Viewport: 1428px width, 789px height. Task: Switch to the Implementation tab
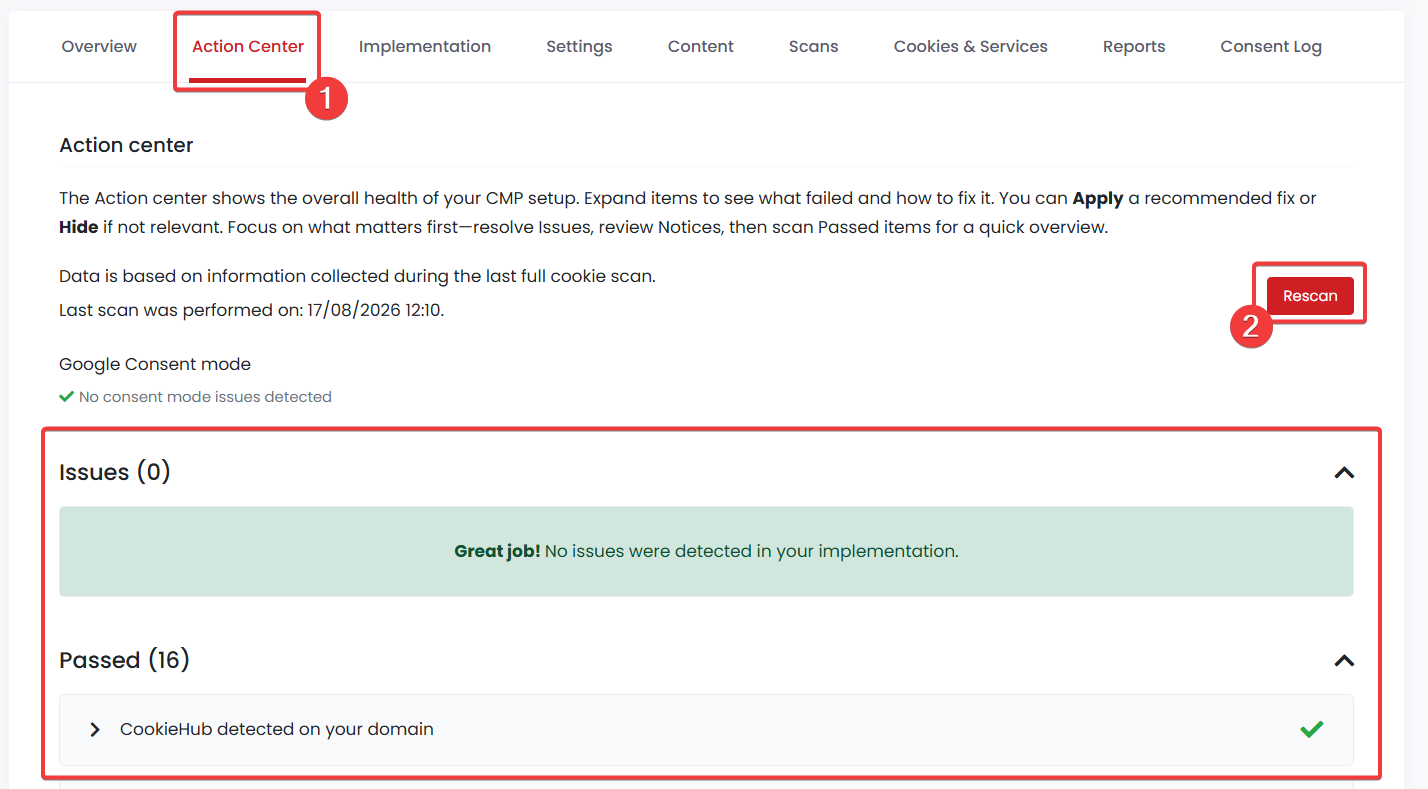(x=425, y=46)
